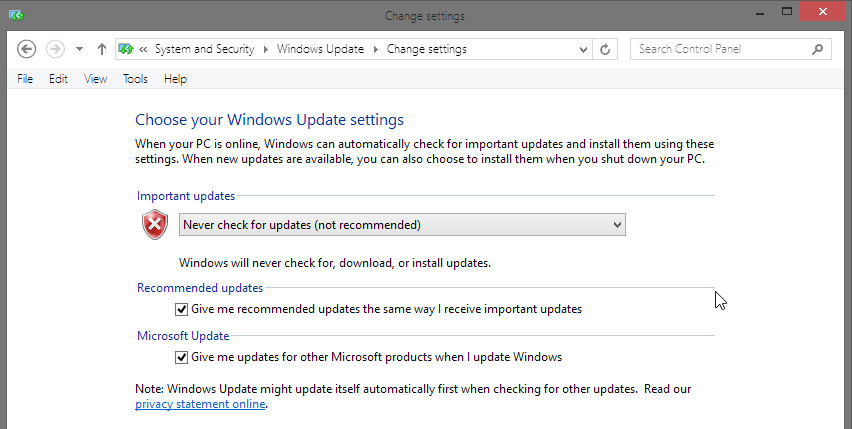The height and width of the screenshot is (429, 852).
Task: Click the Search Control Panel field
Action: (720, 49)
